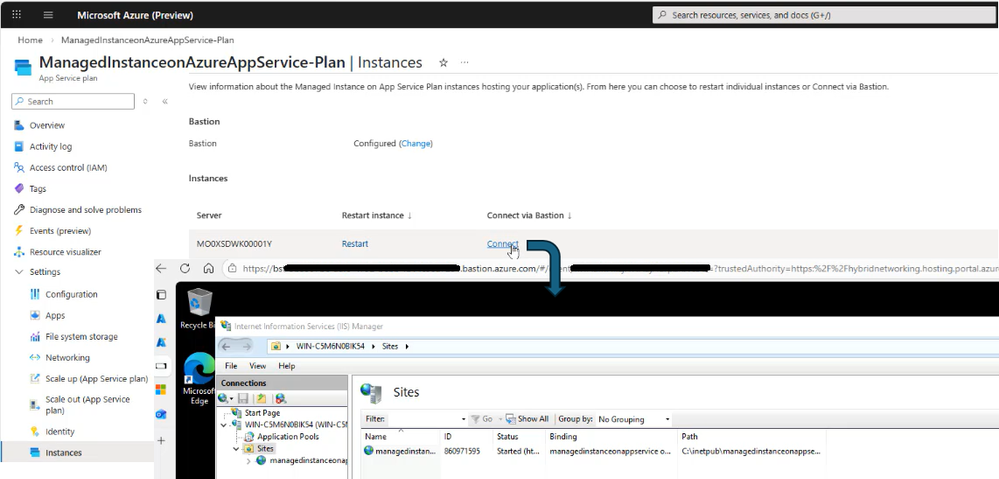Select the site row with ID 860971595

tap(593, 451)
